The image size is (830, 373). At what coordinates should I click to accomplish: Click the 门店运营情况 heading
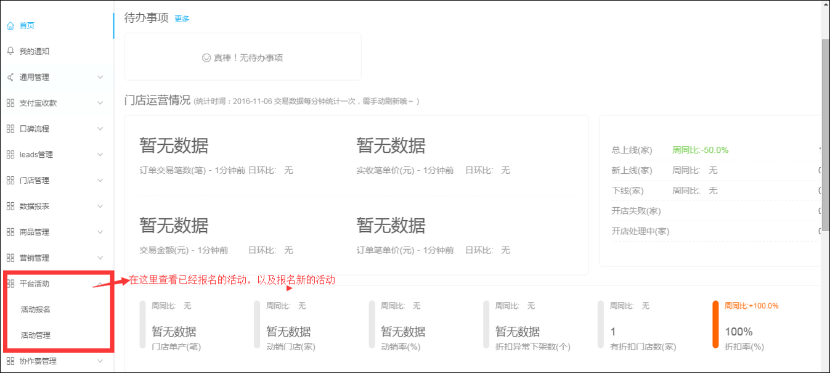(157, 100)
